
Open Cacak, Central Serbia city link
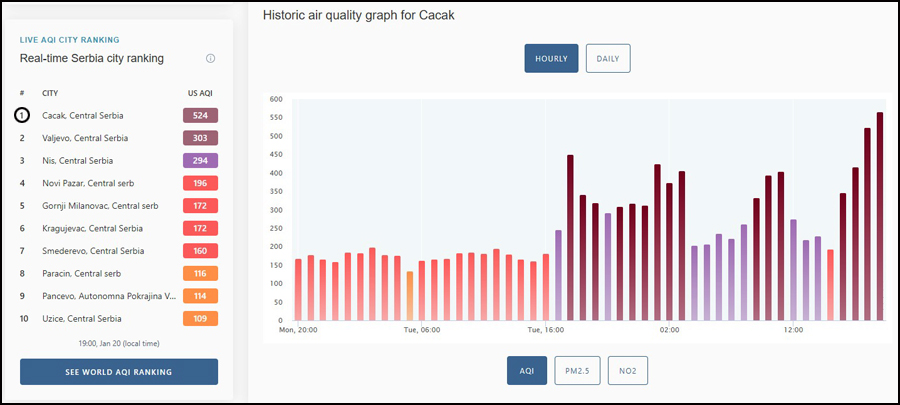(x=83, y=116)
